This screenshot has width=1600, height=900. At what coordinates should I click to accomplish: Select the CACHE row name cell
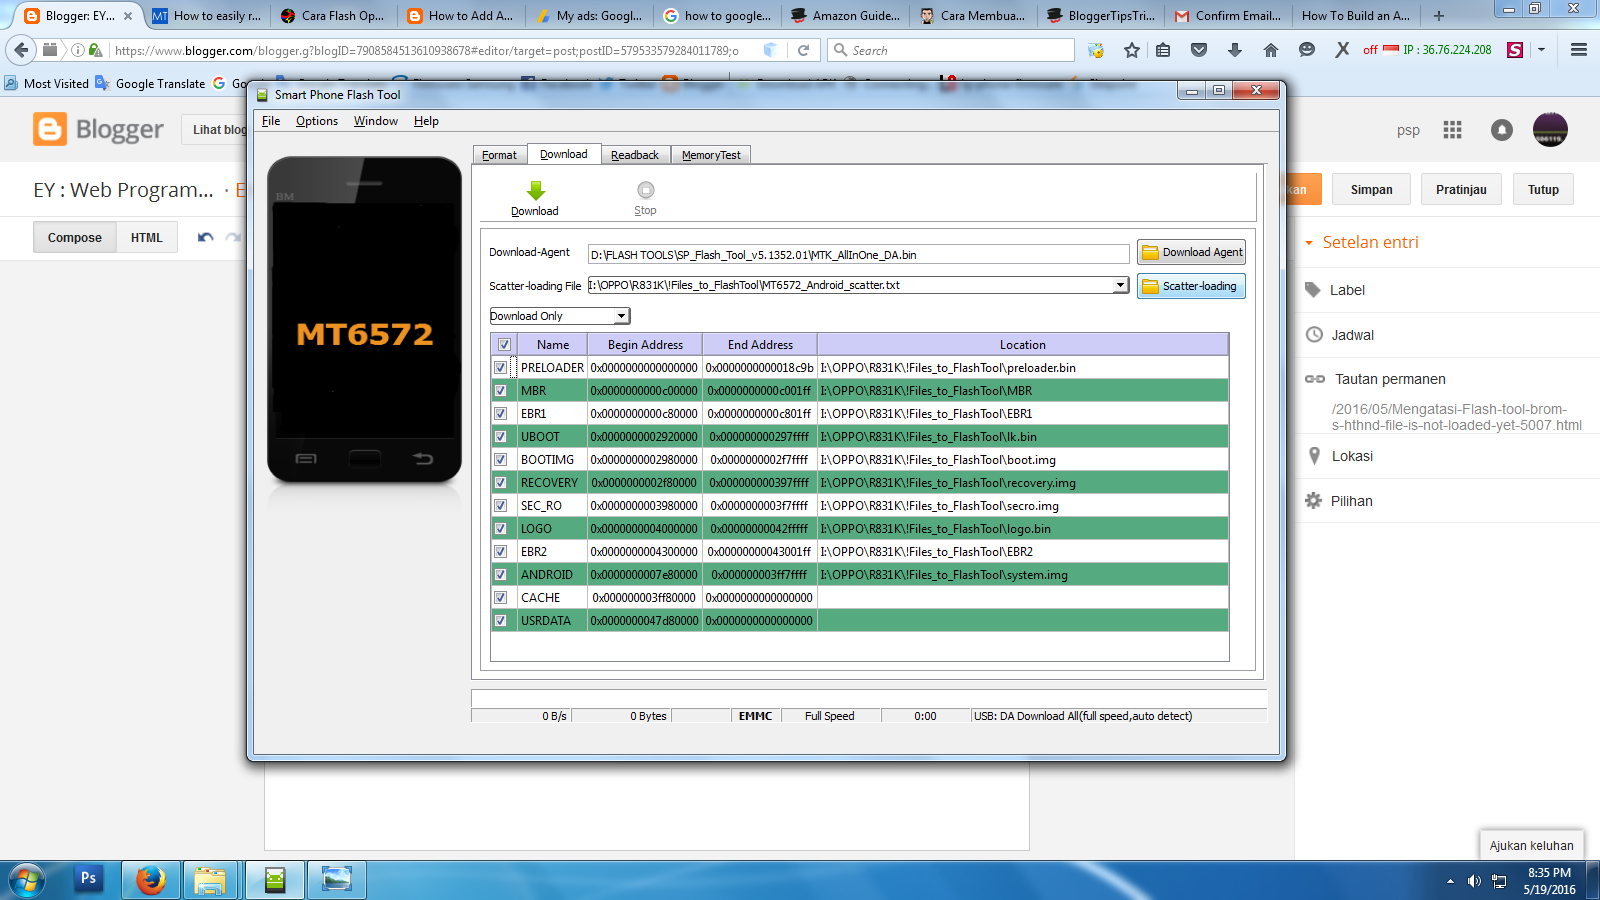point(551,598)
